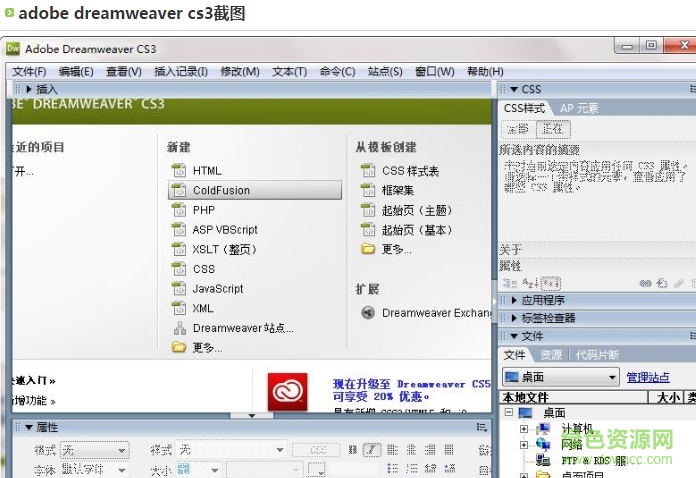
Task: Click the attach style sheet link icon
Action: click(645, 283)
